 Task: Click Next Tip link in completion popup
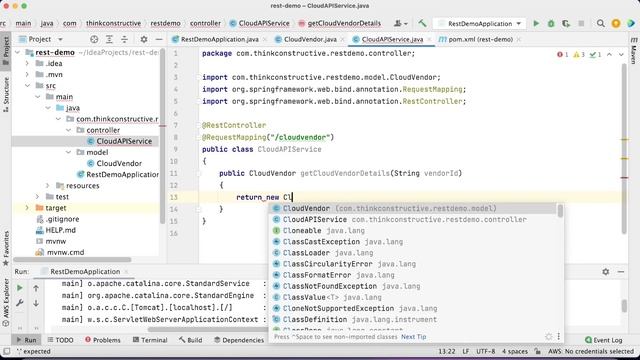point(413,337)
